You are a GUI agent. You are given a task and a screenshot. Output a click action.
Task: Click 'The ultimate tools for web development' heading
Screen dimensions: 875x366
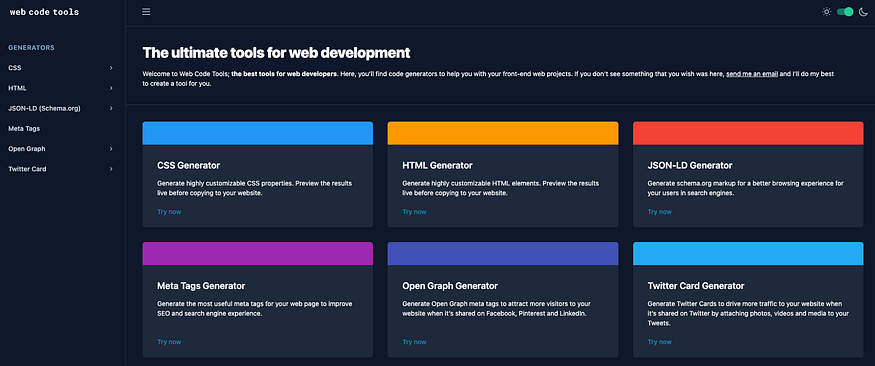click(x=276, y=53)
